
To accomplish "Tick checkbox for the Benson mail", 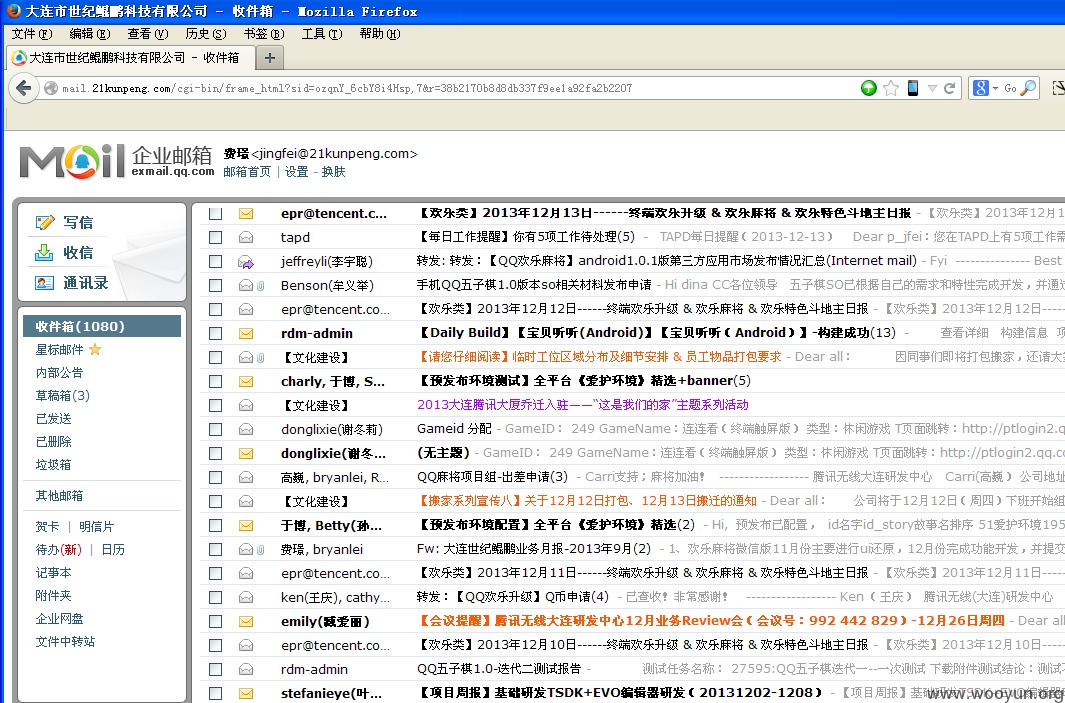I will tap(215, 285).
